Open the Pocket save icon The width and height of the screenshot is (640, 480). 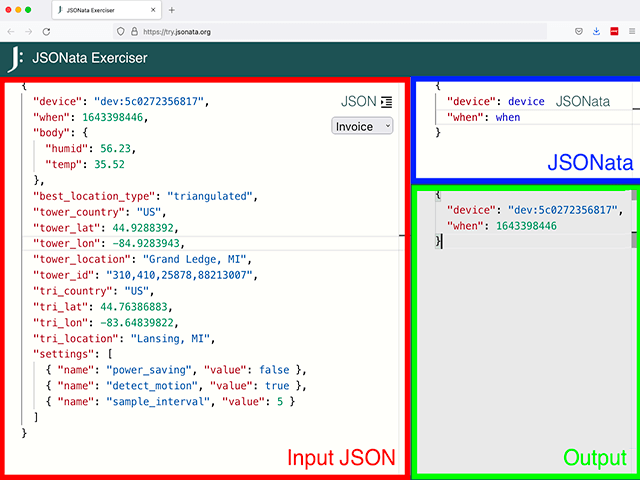pyautogui.click(x=578, y=31)
